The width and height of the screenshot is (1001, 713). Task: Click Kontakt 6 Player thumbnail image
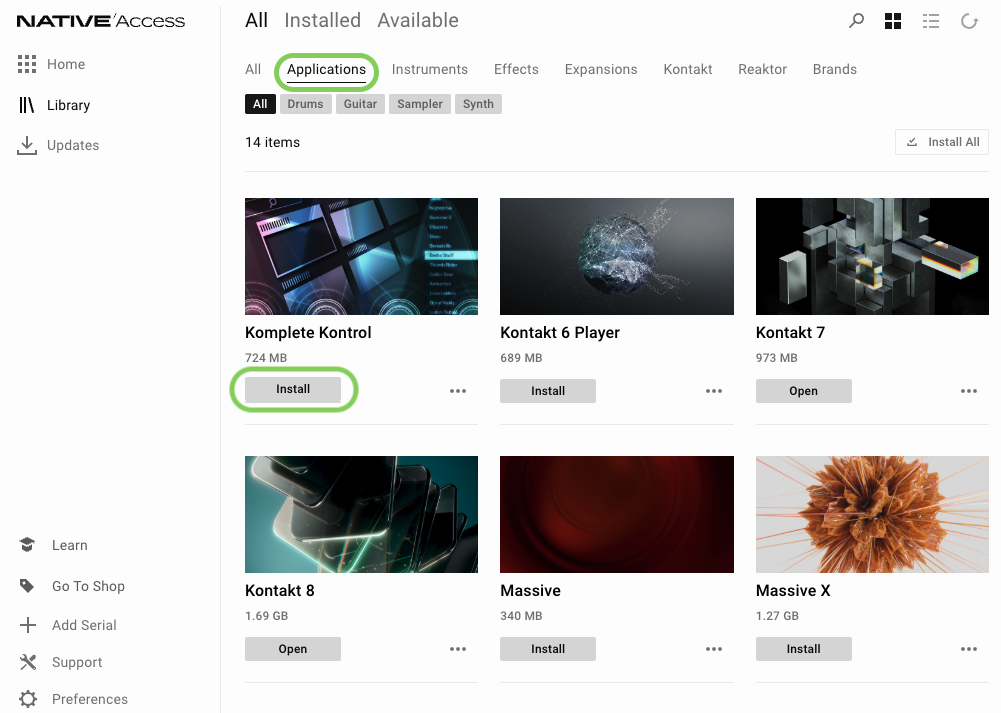click(x=617, y=256)
